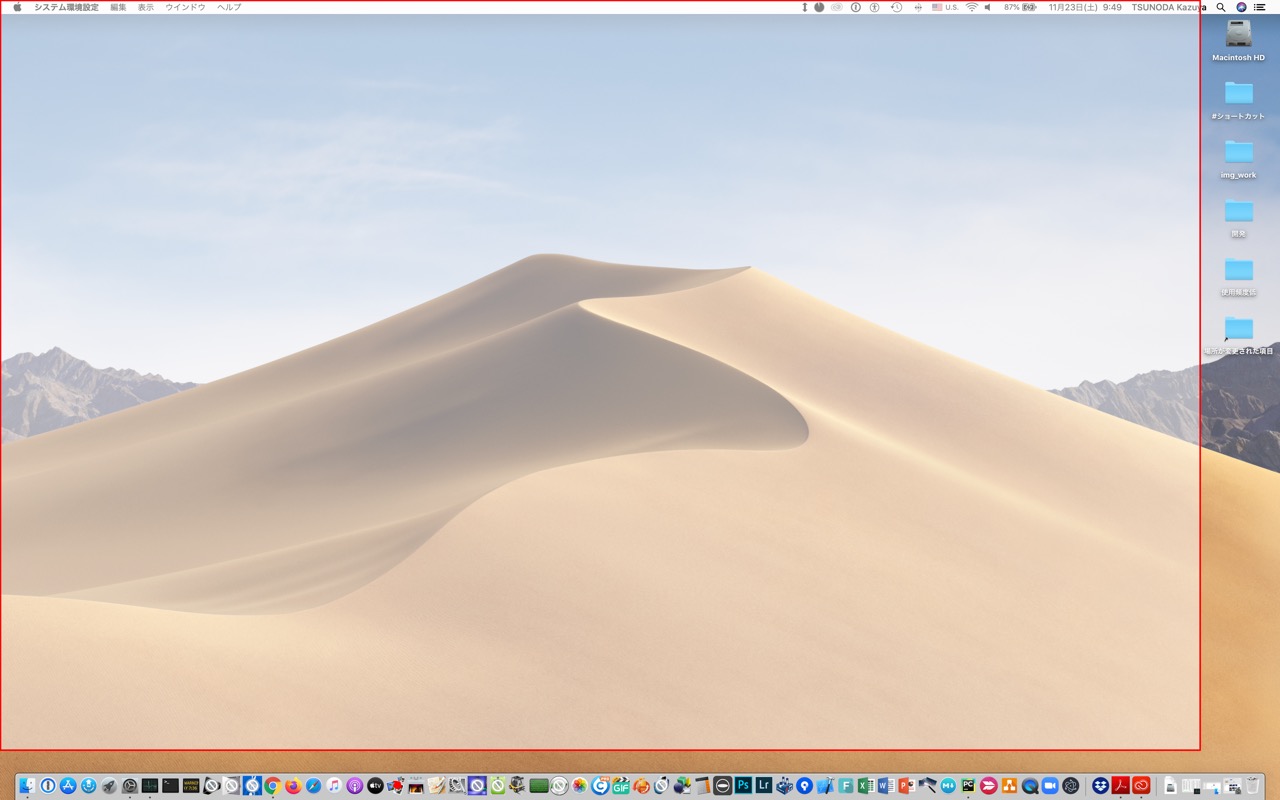Open Dropbox from the Dock
The image size is (1280, 800).
pyautogui.click(x=1101, y=786)
